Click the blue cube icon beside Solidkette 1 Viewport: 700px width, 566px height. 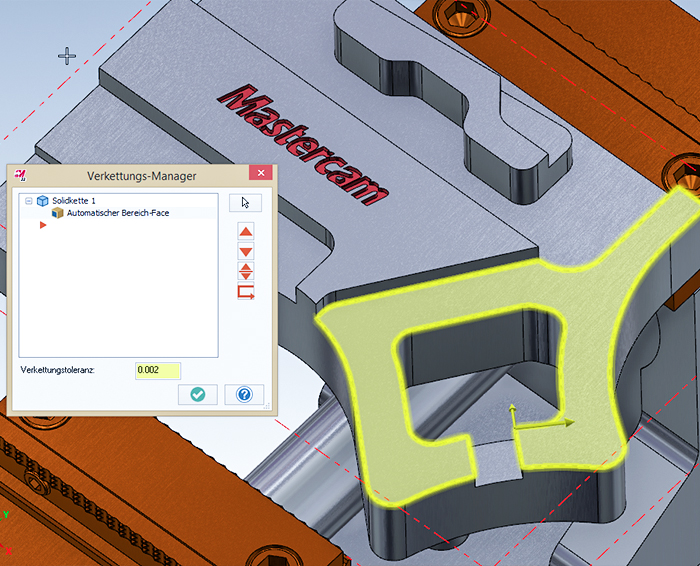click(43, 201)
